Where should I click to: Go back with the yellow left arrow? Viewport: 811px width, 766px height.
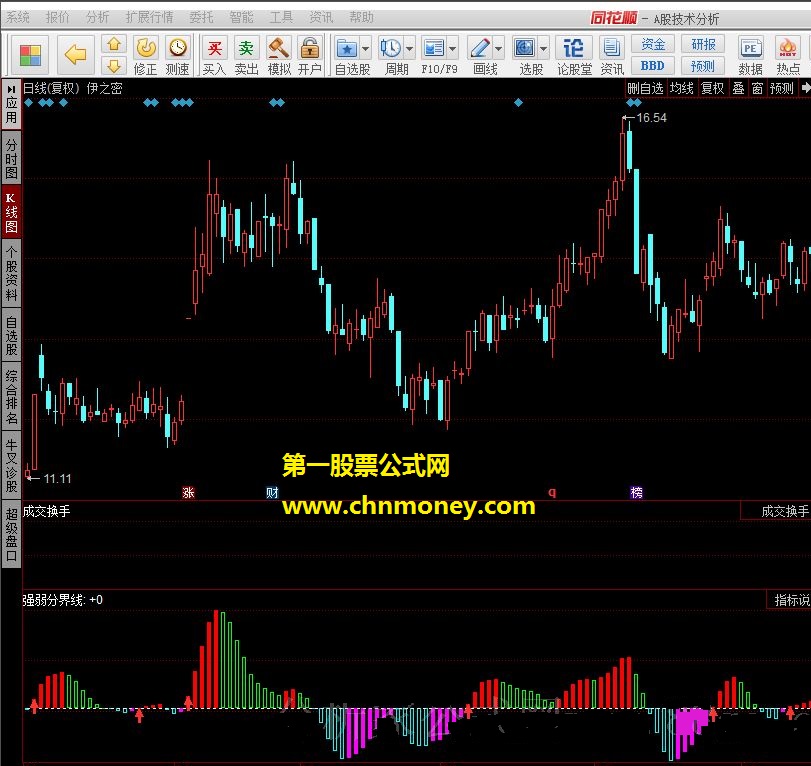[x=75, y=54]
